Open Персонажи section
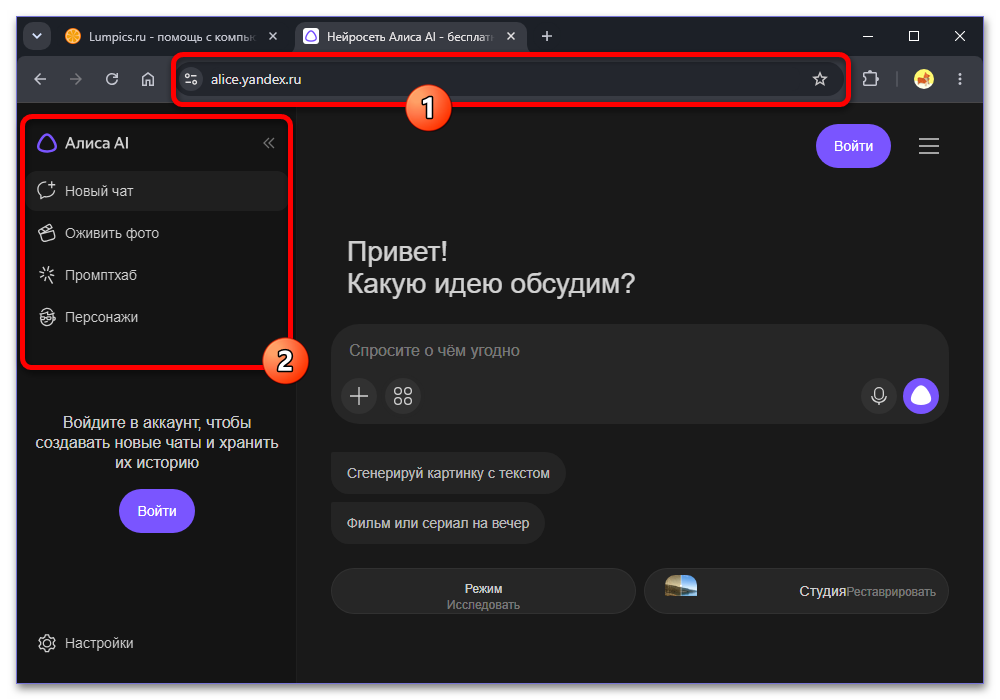The width and height of the screenshot is (1000, 700). tap(157, 317)
